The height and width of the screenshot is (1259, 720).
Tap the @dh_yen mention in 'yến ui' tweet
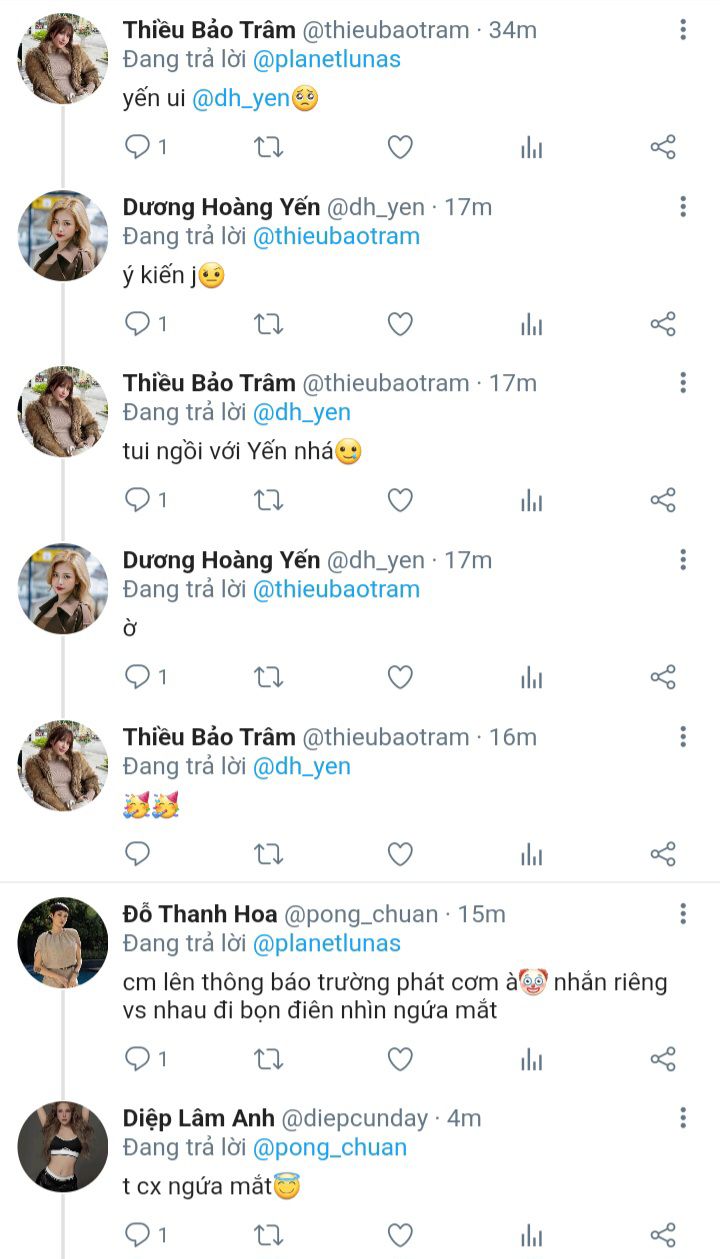coord(240,98)
